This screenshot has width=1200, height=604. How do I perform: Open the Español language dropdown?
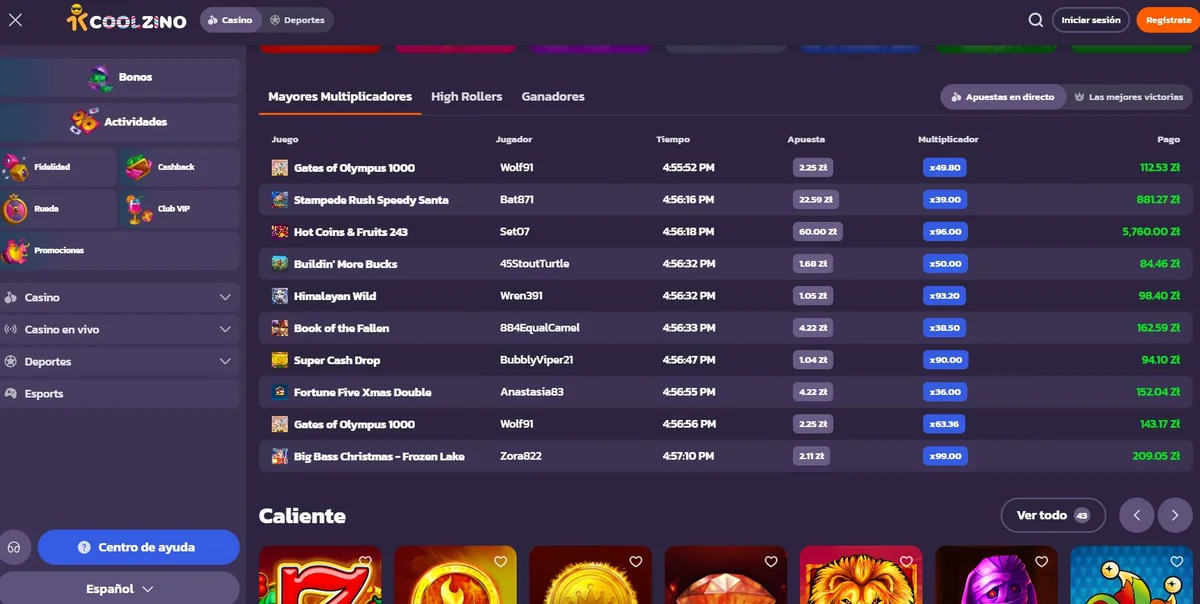coord(120,589)
